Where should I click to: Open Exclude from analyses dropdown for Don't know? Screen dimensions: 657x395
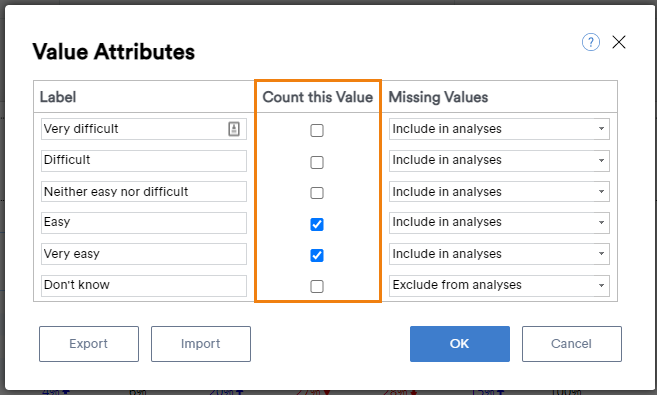(x=499, y=285)
